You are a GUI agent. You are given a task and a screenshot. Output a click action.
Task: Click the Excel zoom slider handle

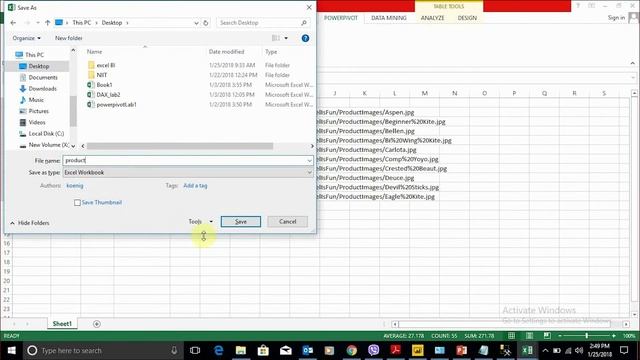(x=587, y=336)
